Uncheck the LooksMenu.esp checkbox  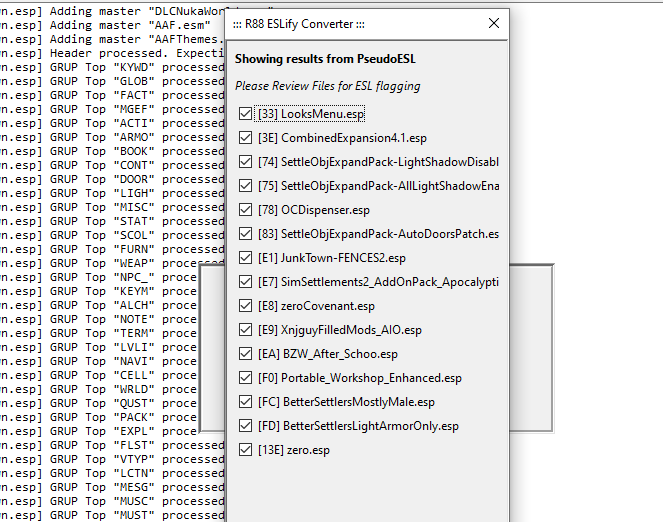coord(246,114)
